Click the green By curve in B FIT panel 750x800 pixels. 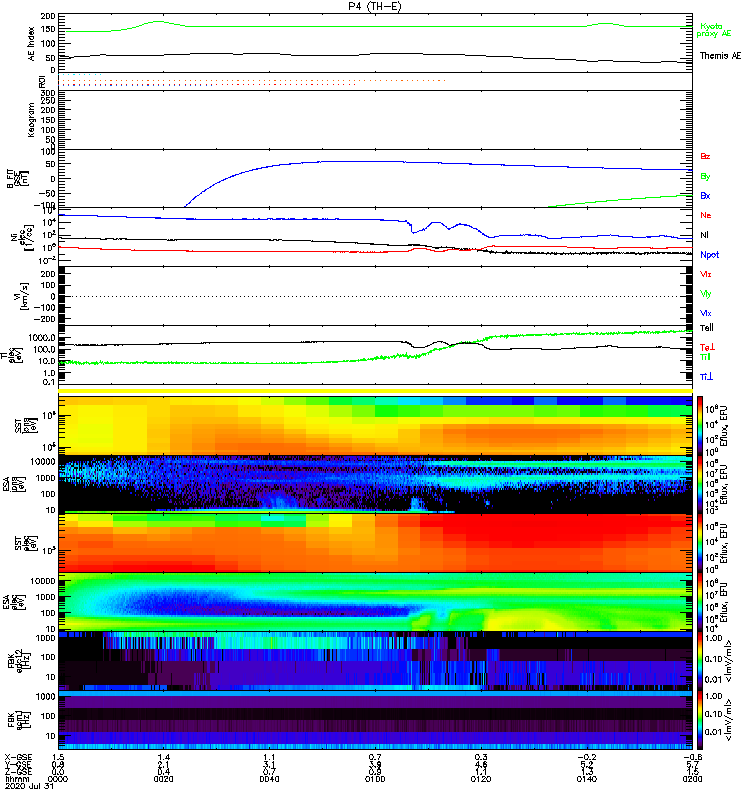[620, 201]
